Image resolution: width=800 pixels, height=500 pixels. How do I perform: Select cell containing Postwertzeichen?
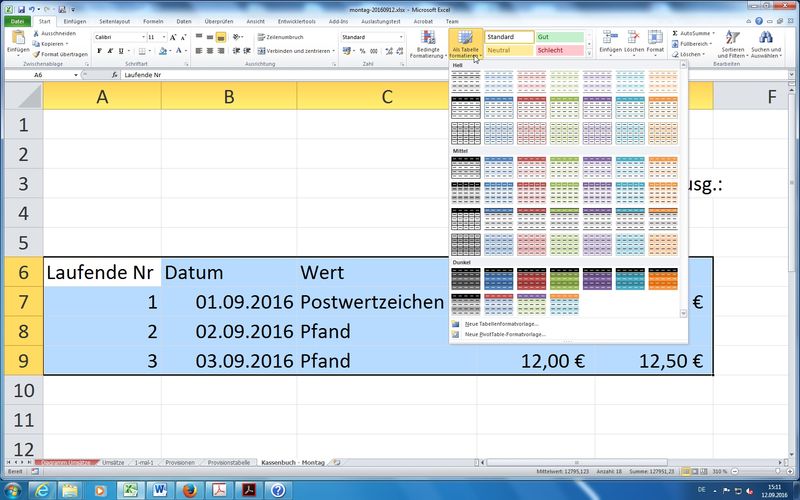pyautogui.click(x=372, y=302)
